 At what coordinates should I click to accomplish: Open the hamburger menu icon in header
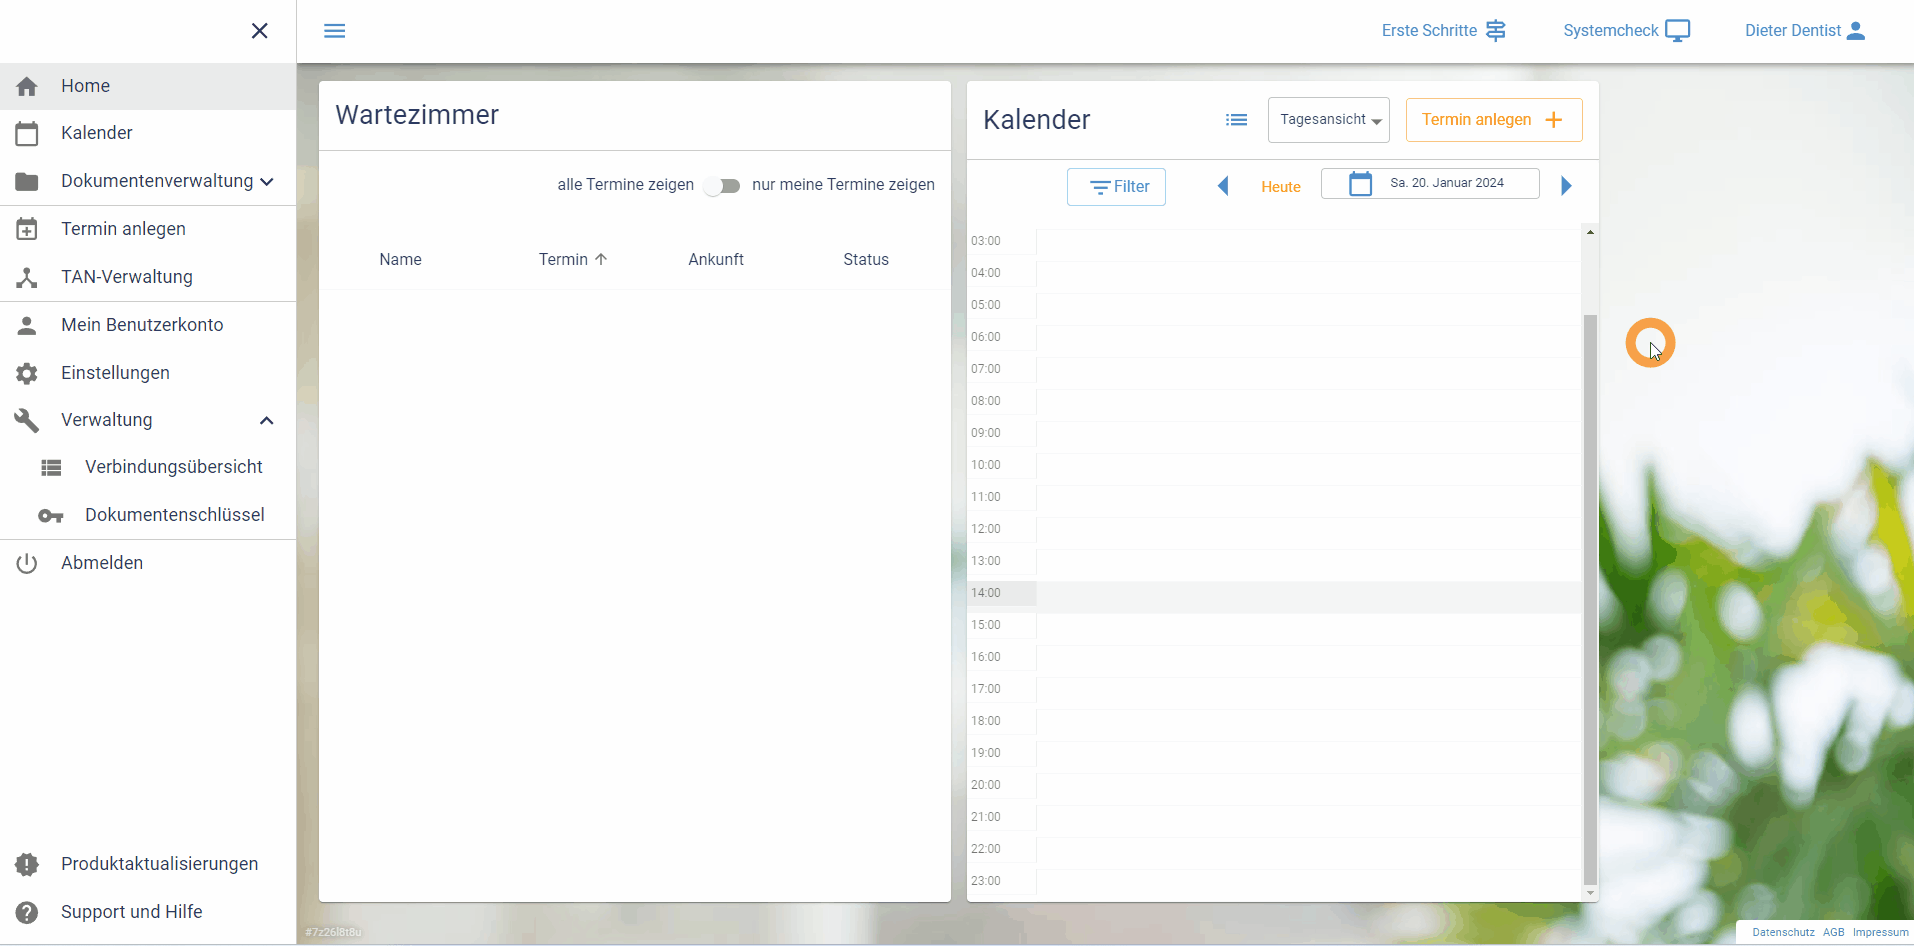click(334, 31)
